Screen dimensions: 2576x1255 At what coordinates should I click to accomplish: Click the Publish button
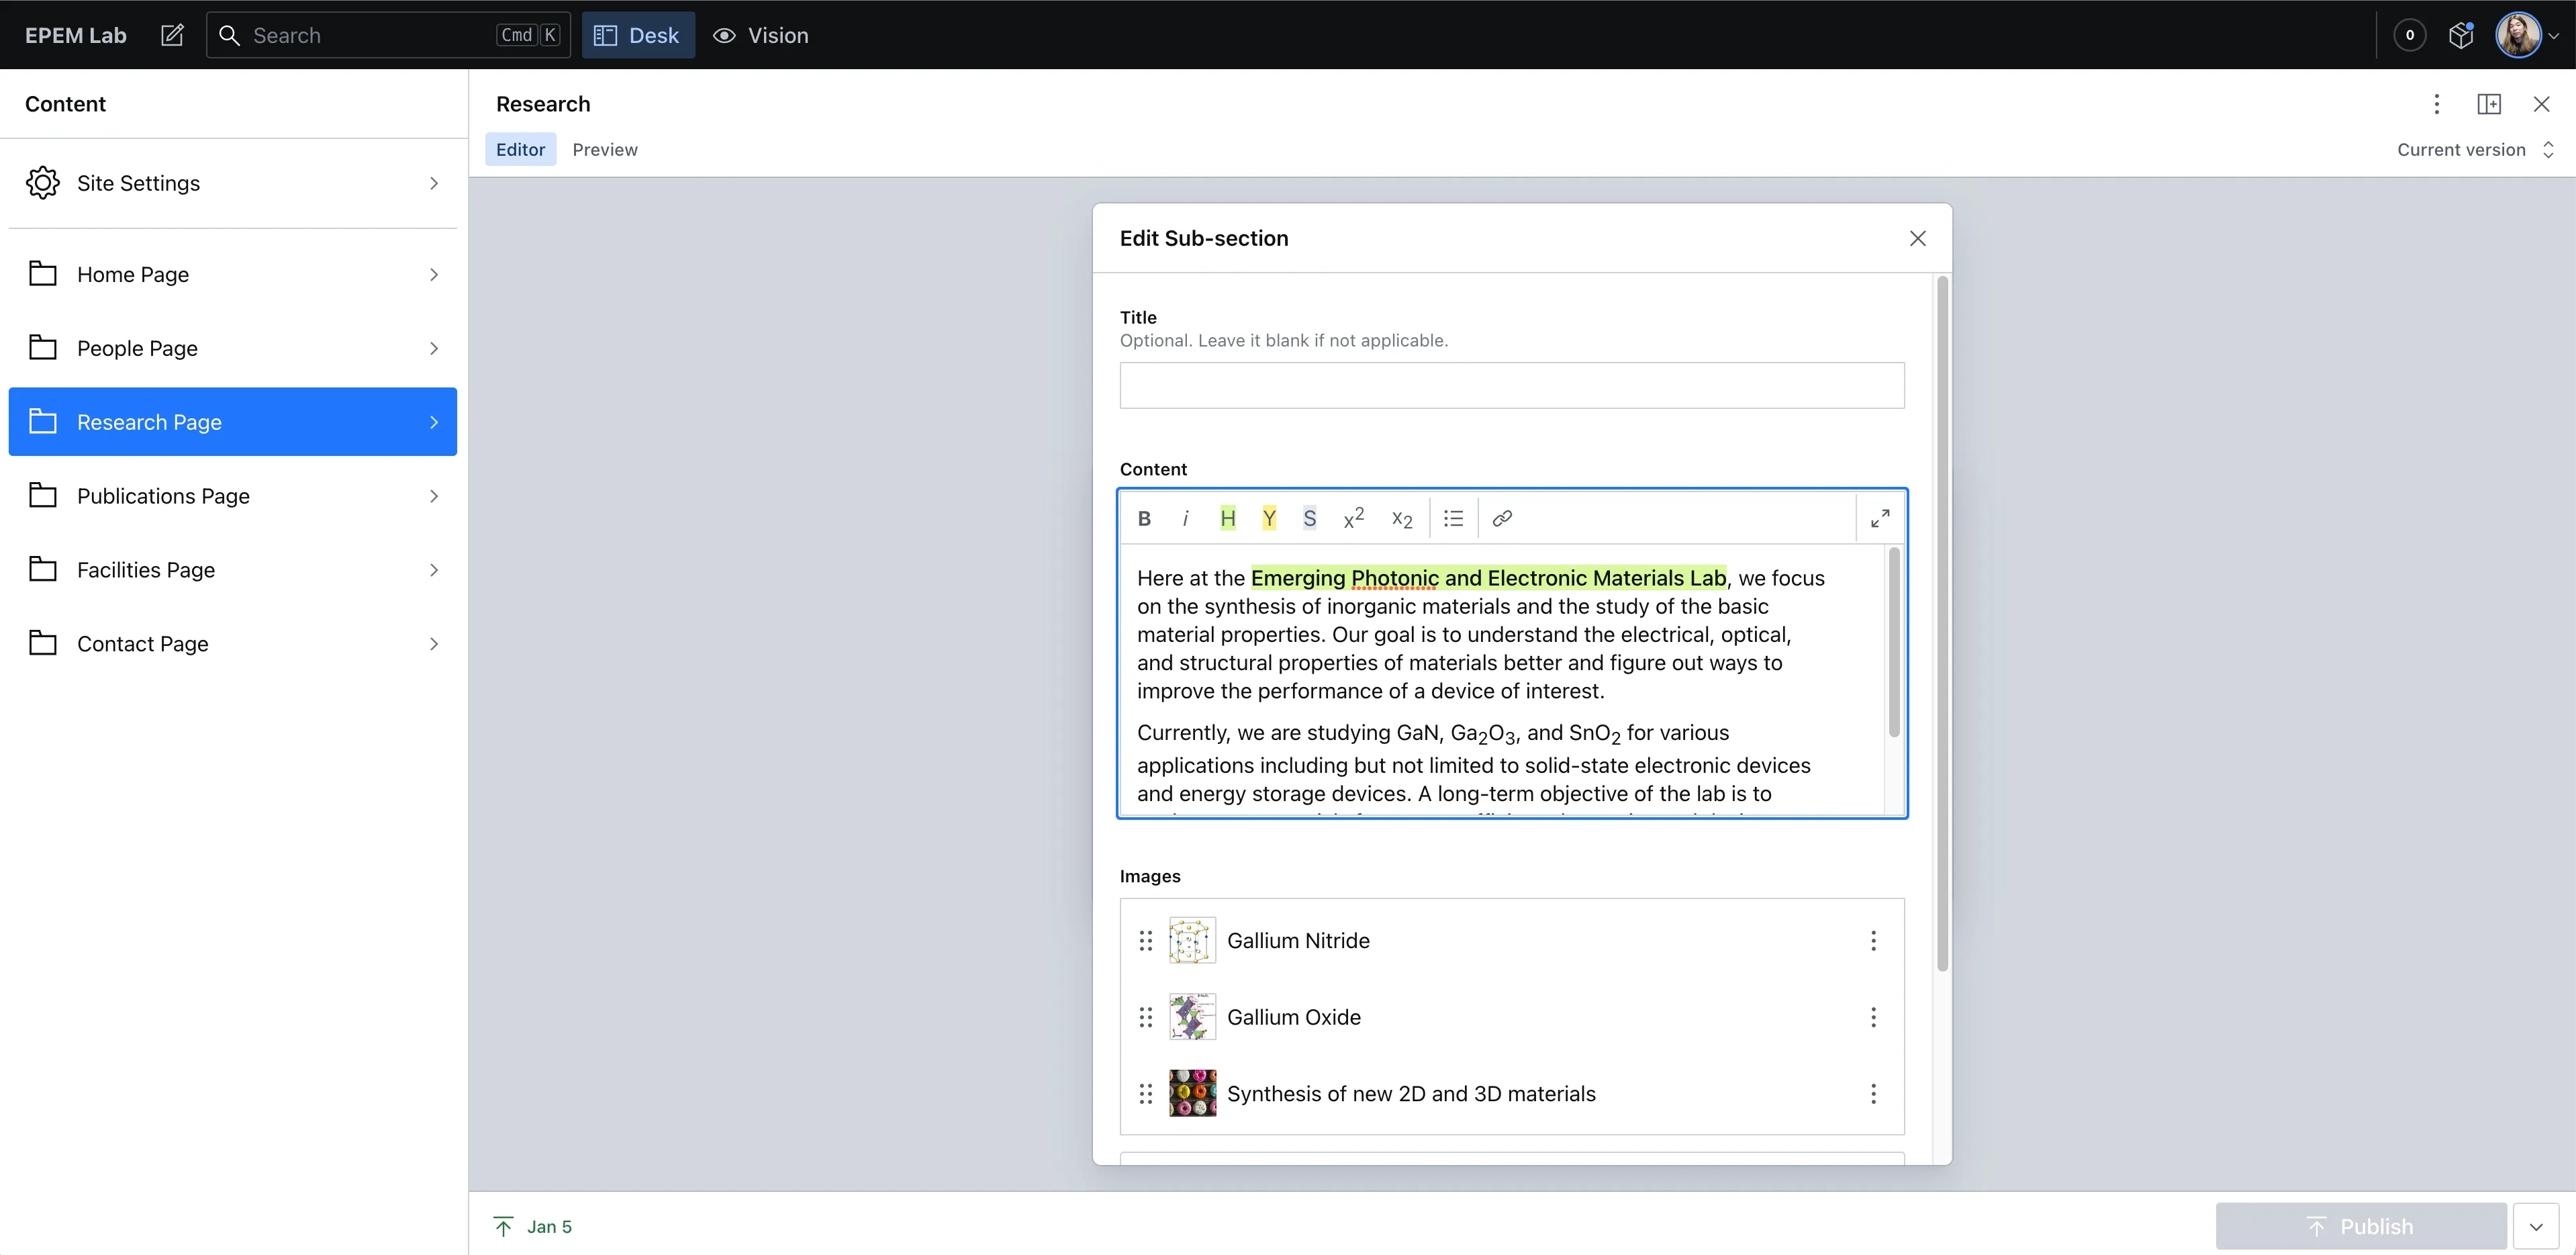[2360, 1226]
